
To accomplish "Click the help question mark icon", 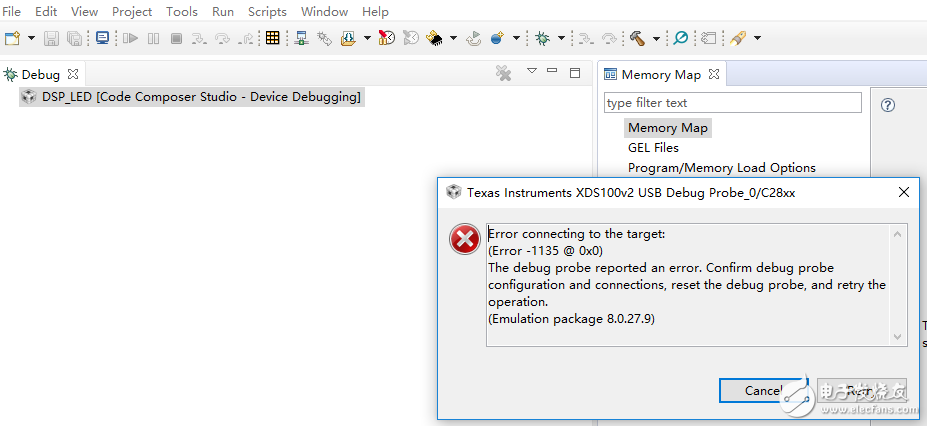I will coord(887,105).
